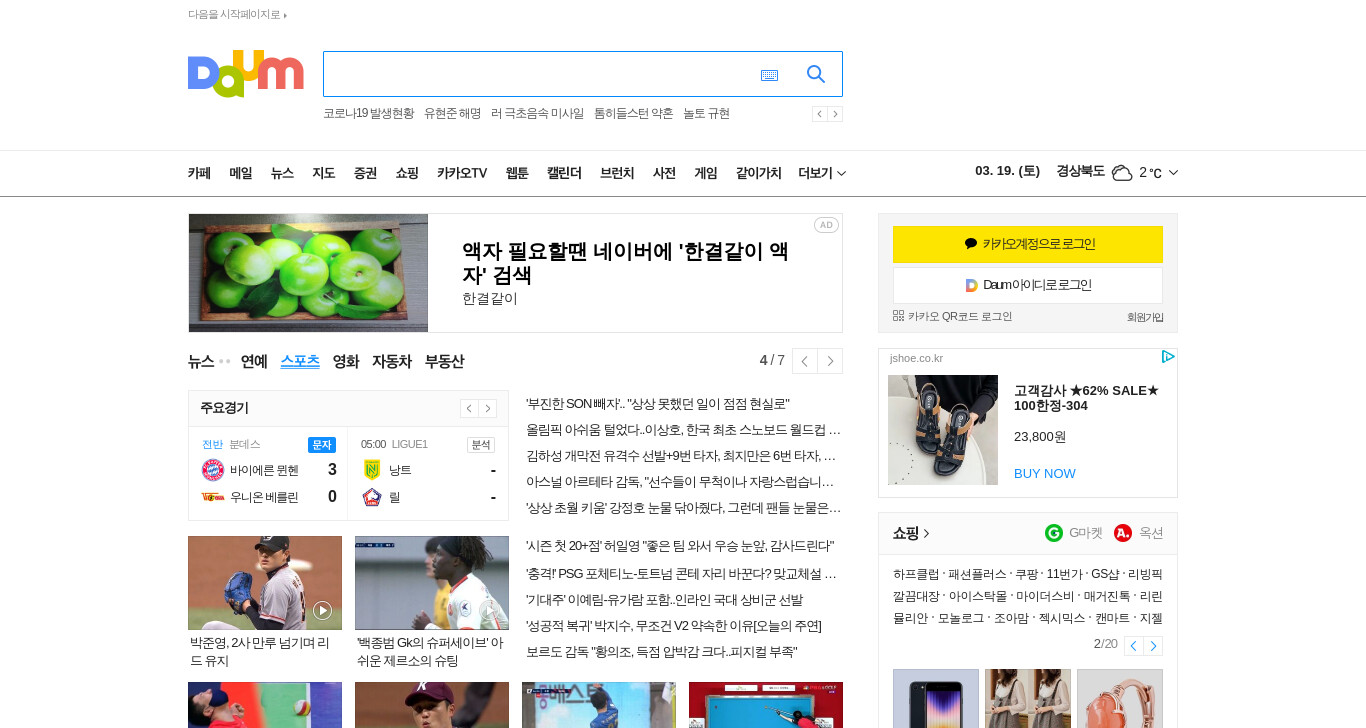Click the Lille team crest
This screenshot has width=1366, height=728.
pos(372,496)
